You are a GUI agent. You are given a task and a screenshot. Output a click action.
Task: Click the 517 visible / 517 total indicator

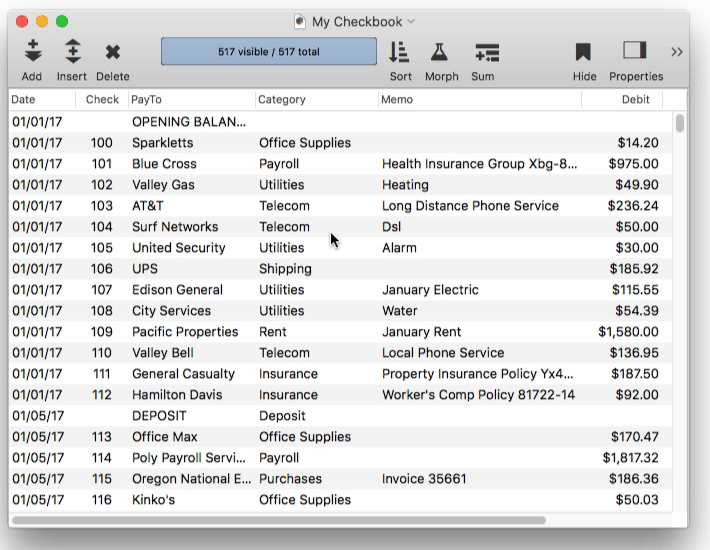click(x=269, y=51)
